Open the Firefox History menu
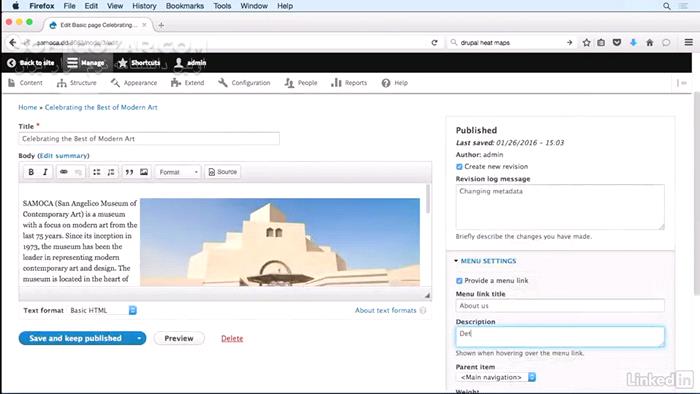This screenshot has width=700, height=394. click(144, 6)
